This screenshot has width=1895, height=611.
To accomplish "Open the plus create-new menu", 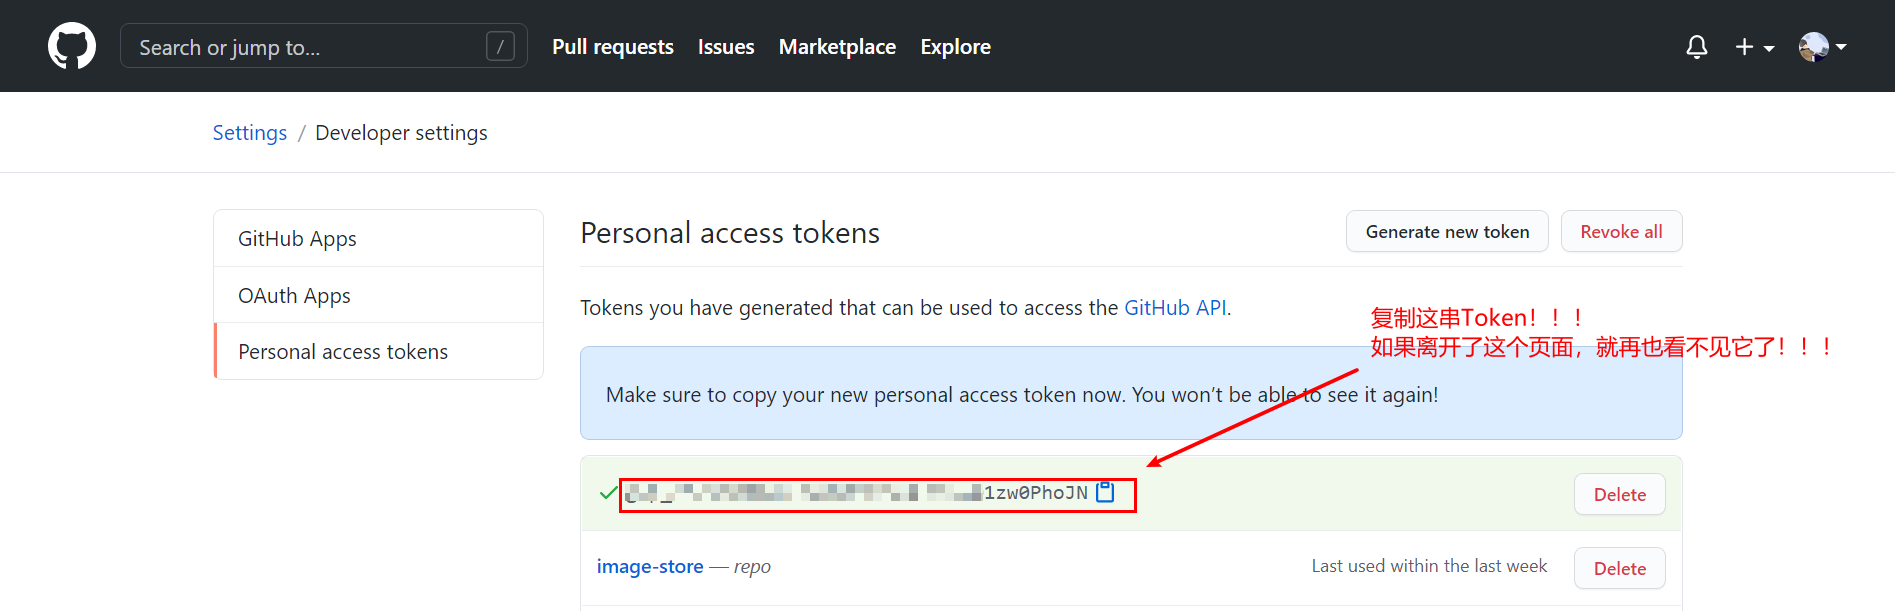I will [1754, 47].
